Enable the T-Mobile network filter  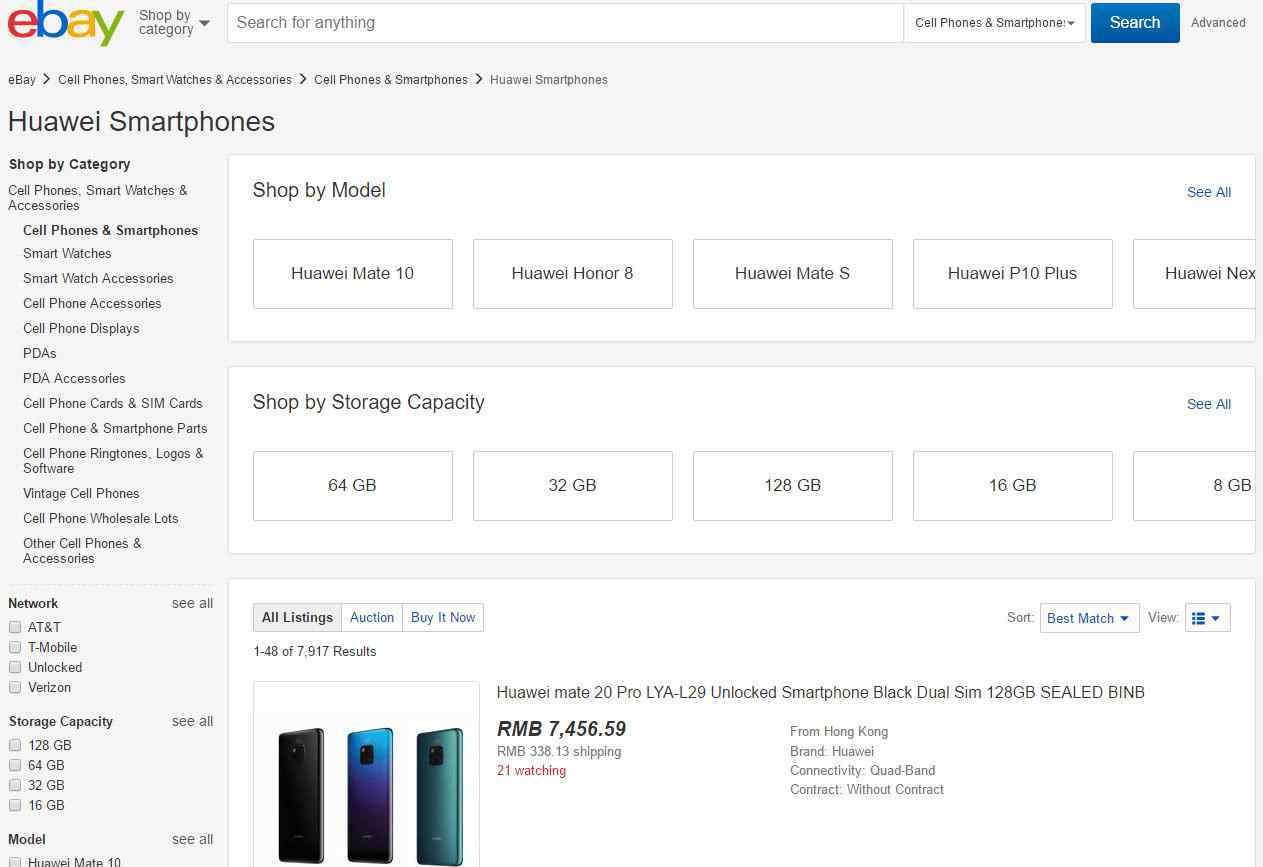[15, 647]
